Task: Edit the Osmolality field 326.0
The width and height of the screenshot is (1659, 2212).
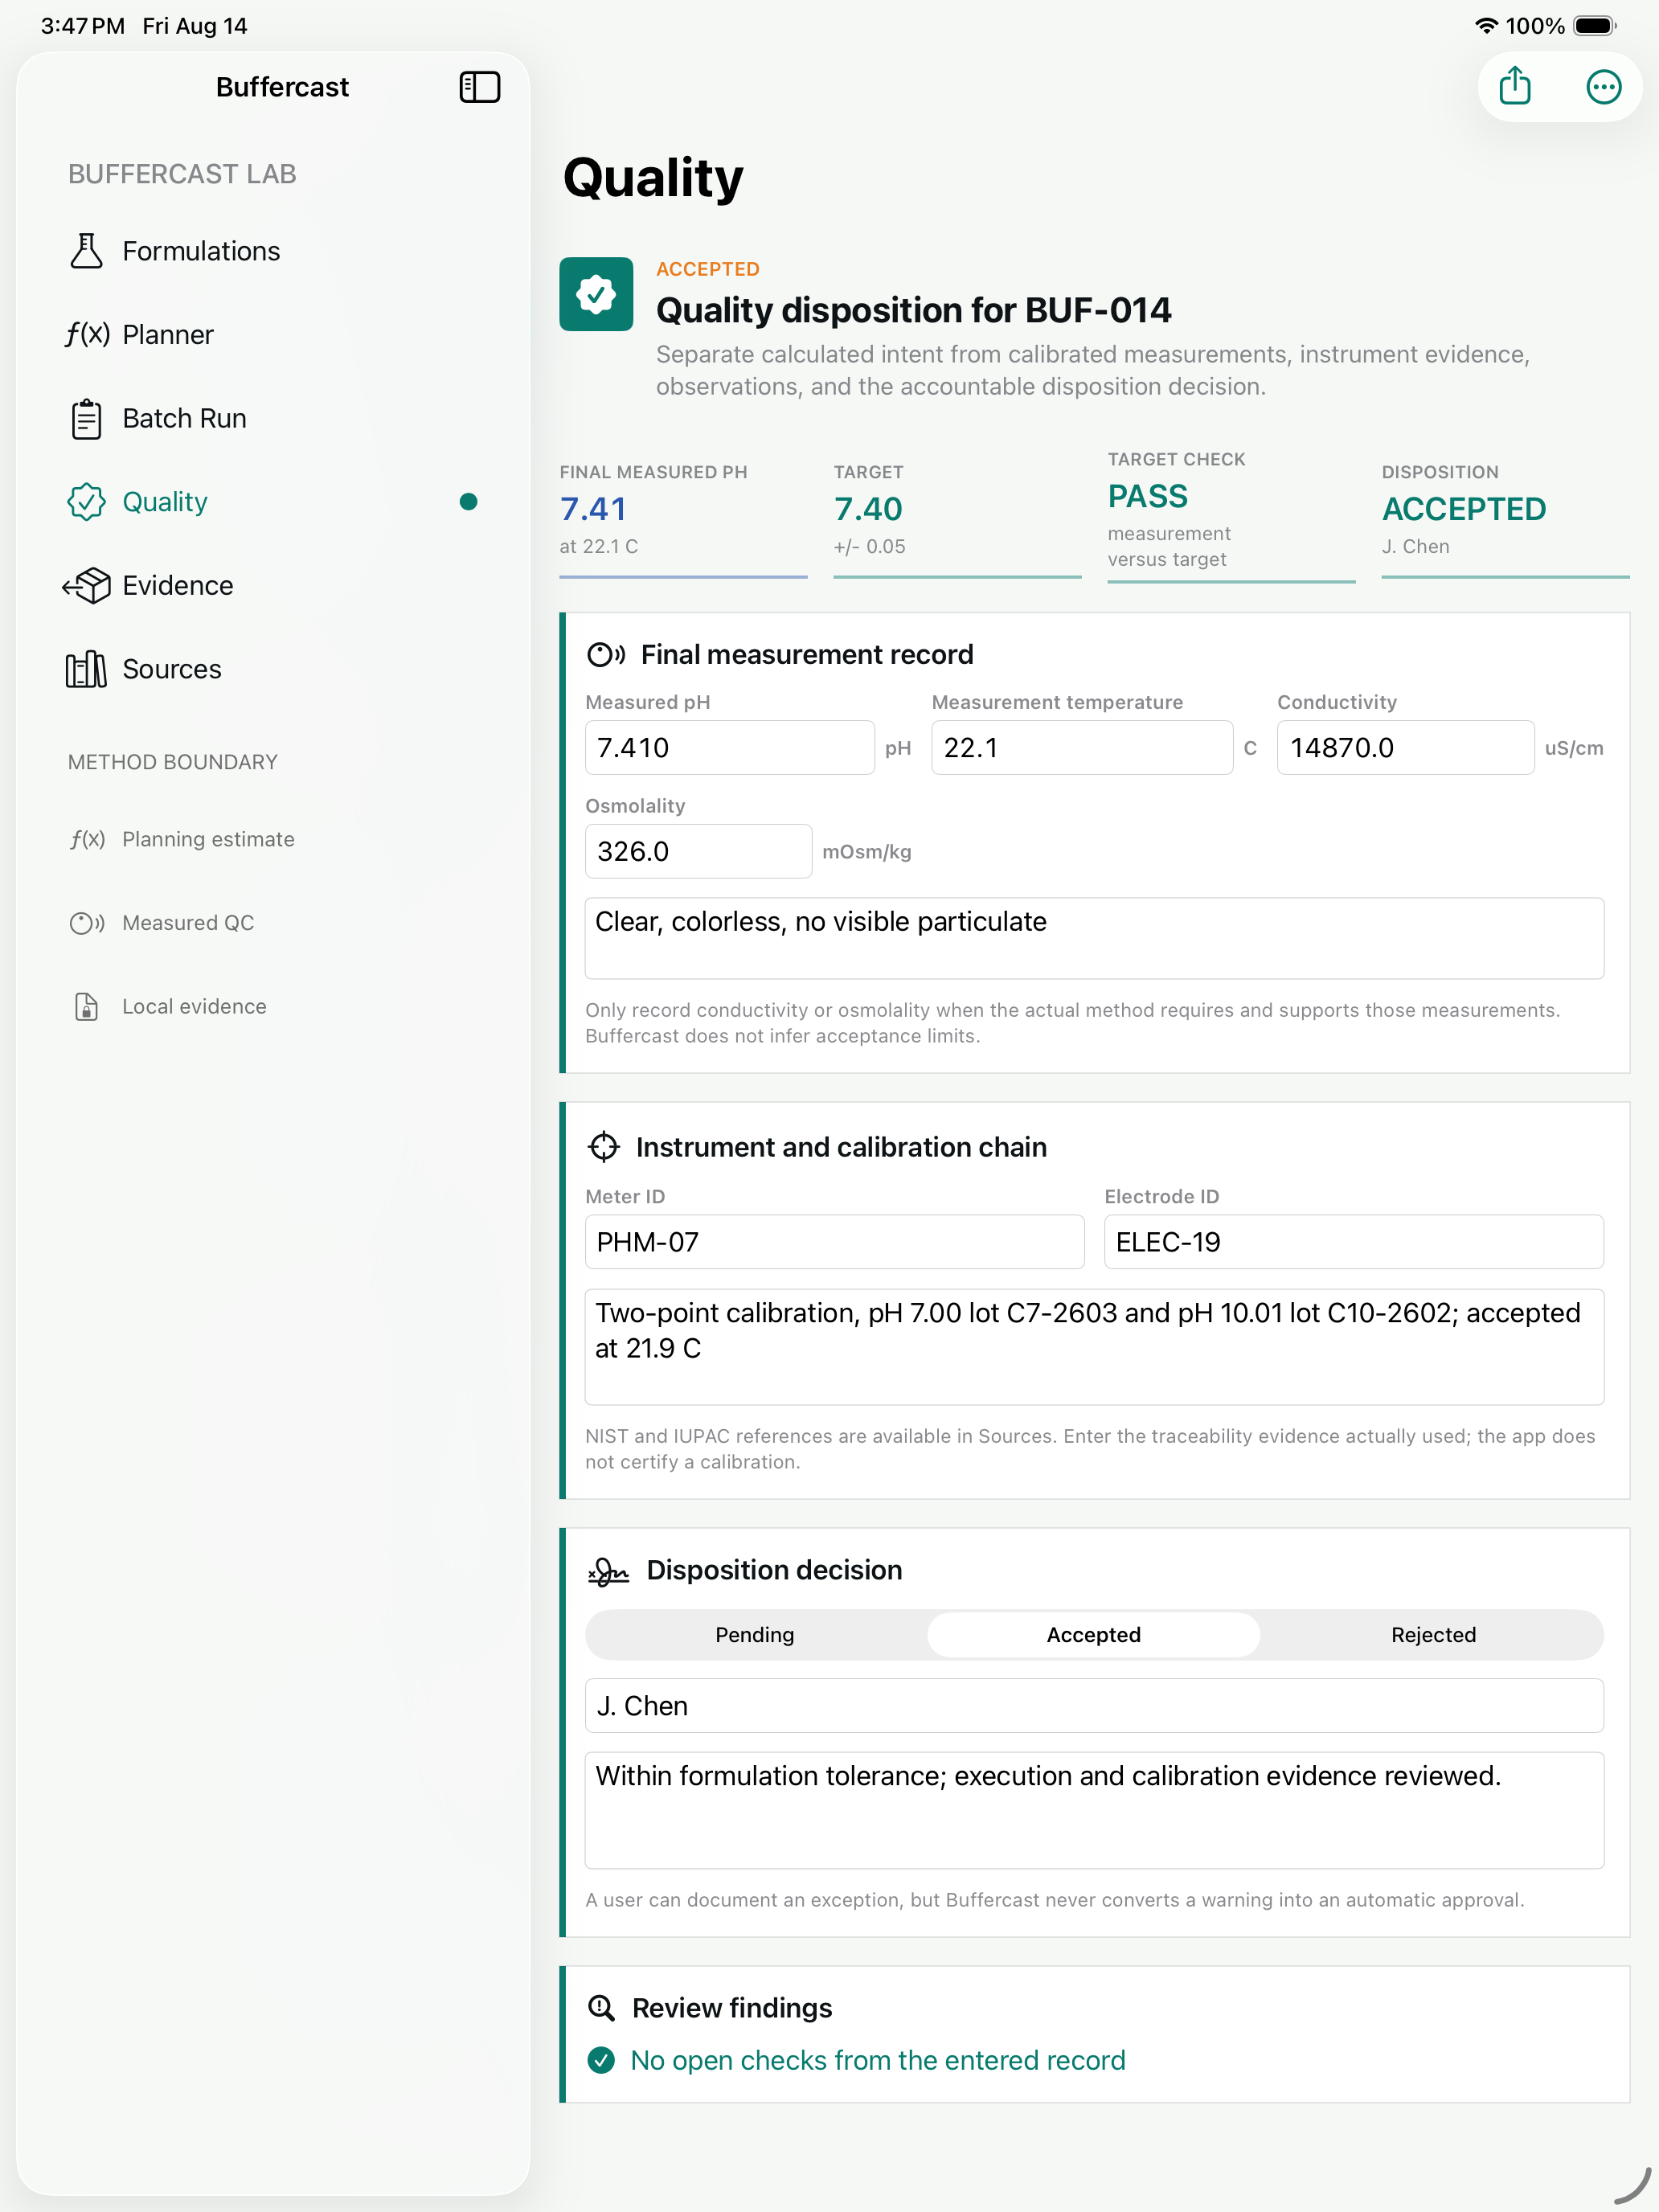Action: [x=698, y=852]
